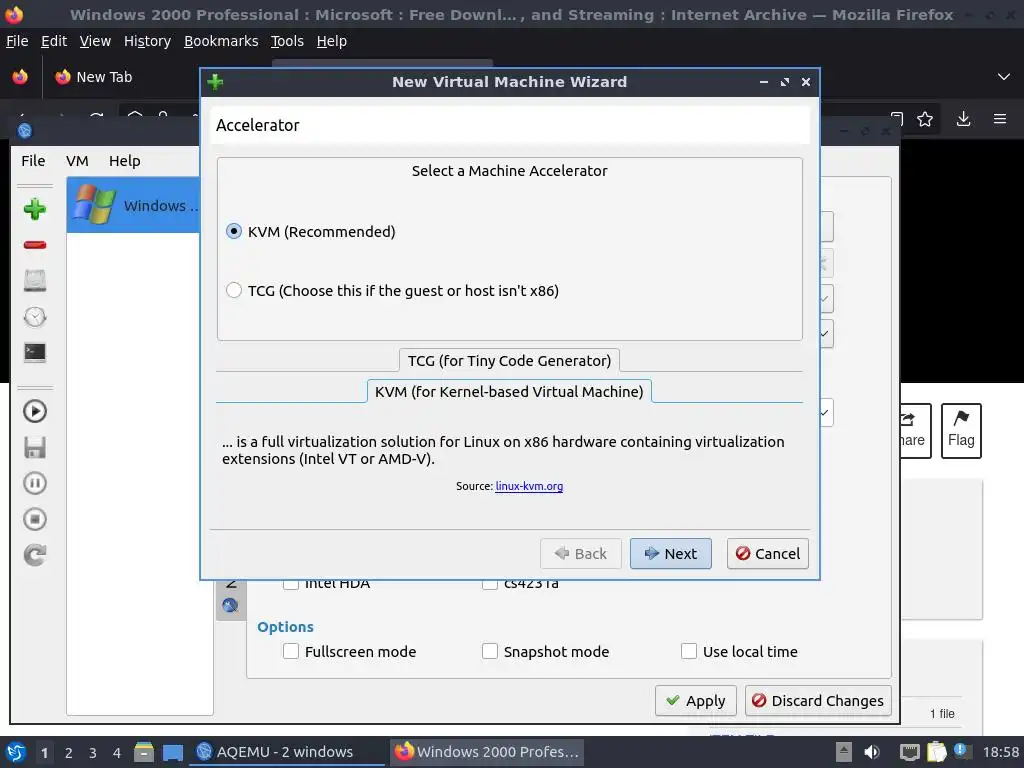Click the clock snapshot icon in AQEMU sidebar
Image resolution: width=1024 pixels, height=768 pixels.
[35, 317]
